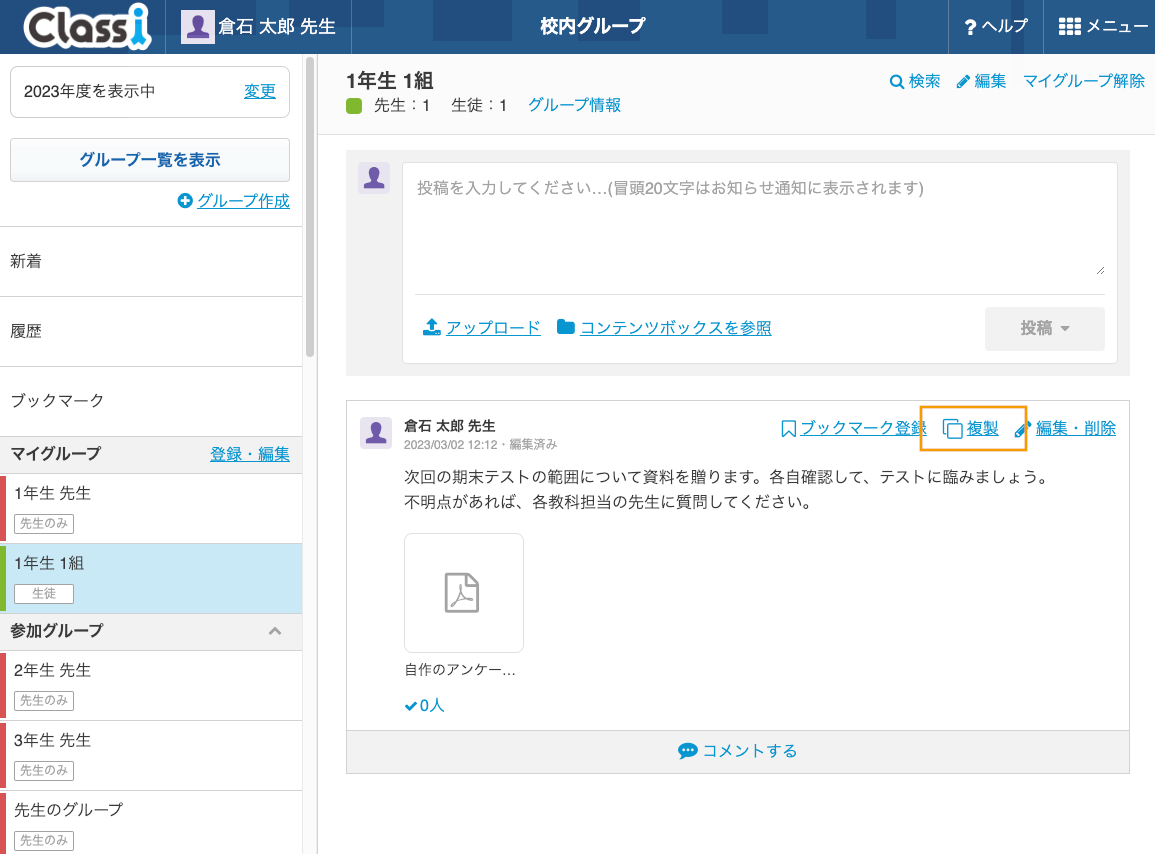Open the グループ作成 link

pos(243,200)
